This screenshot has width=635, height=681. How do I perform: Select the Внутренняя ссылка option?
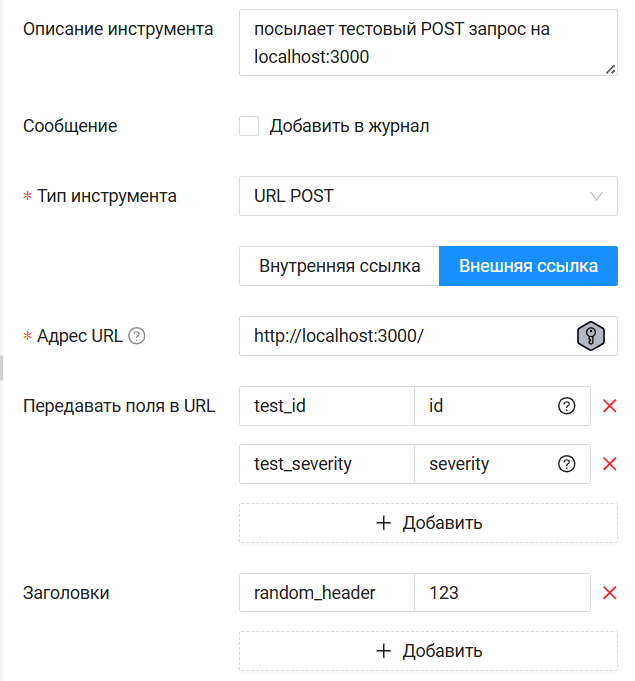click(x=339, y=266)
